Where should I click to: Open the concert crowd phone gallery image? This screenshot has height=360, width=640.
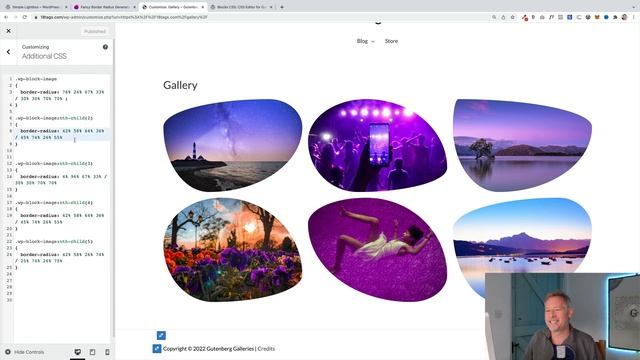pyautogui.click(x=378, y=145)
